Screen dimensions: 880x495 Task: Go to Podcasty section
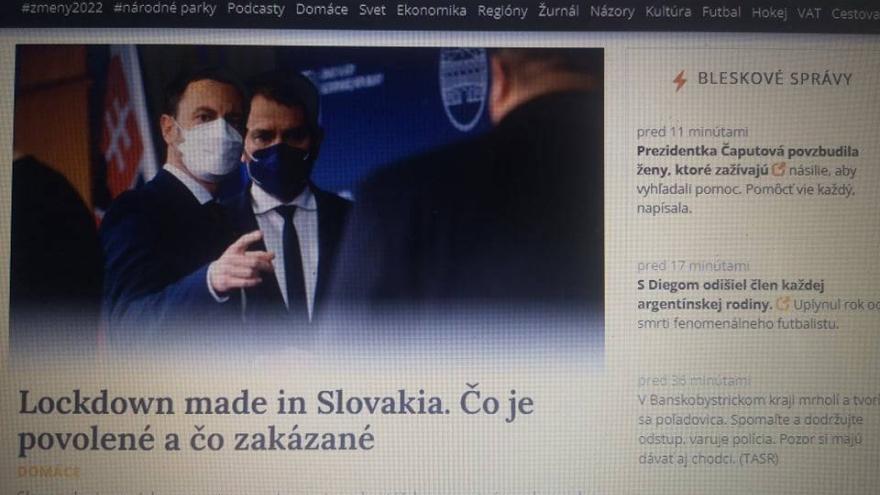[x=256, y=9]
